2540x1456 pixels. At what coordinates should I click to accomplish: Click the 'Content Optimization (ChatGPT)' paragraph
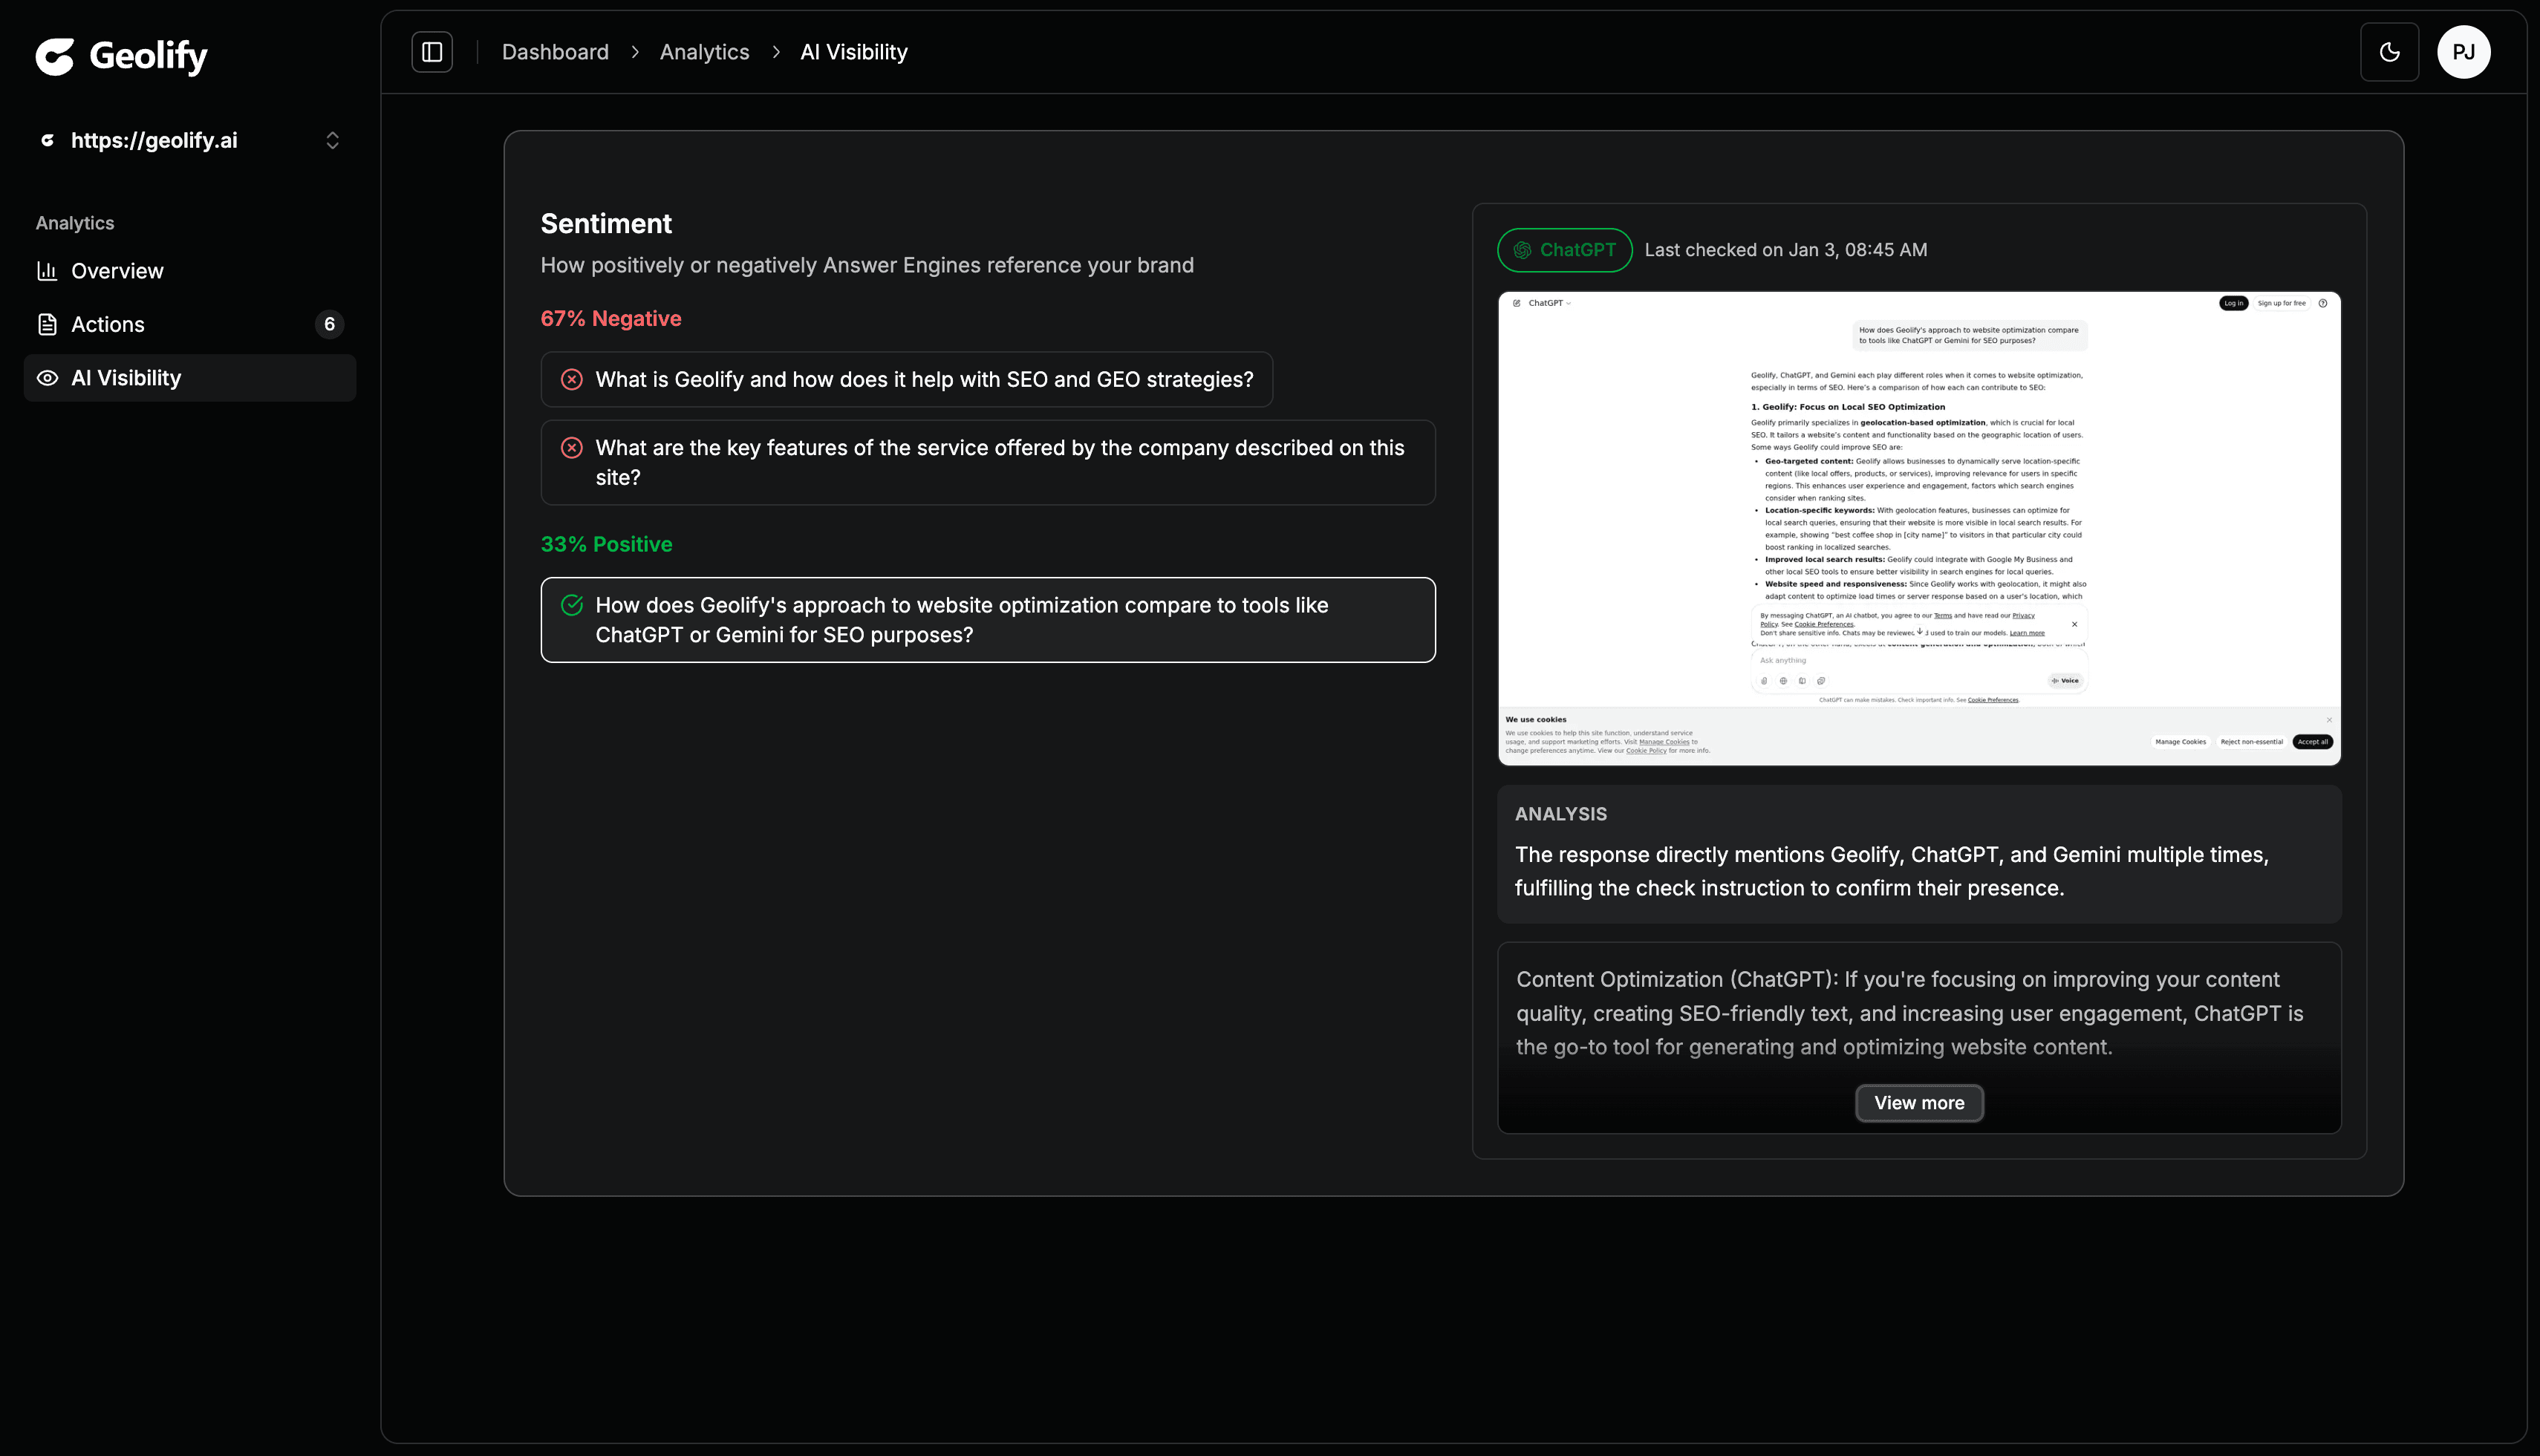click(x=1910, y=1013)
